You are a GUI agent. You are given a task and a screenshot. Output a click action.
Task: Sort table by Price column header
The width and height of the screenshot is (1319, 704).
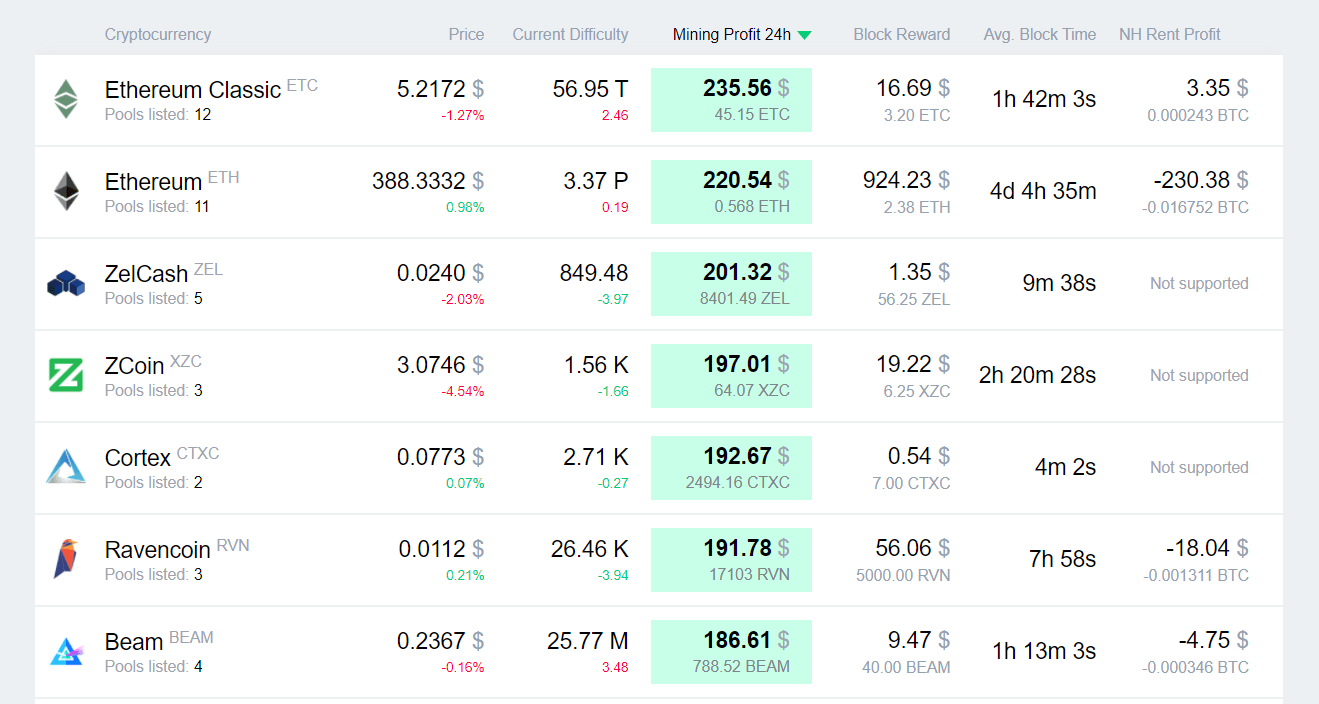point(466,34)
